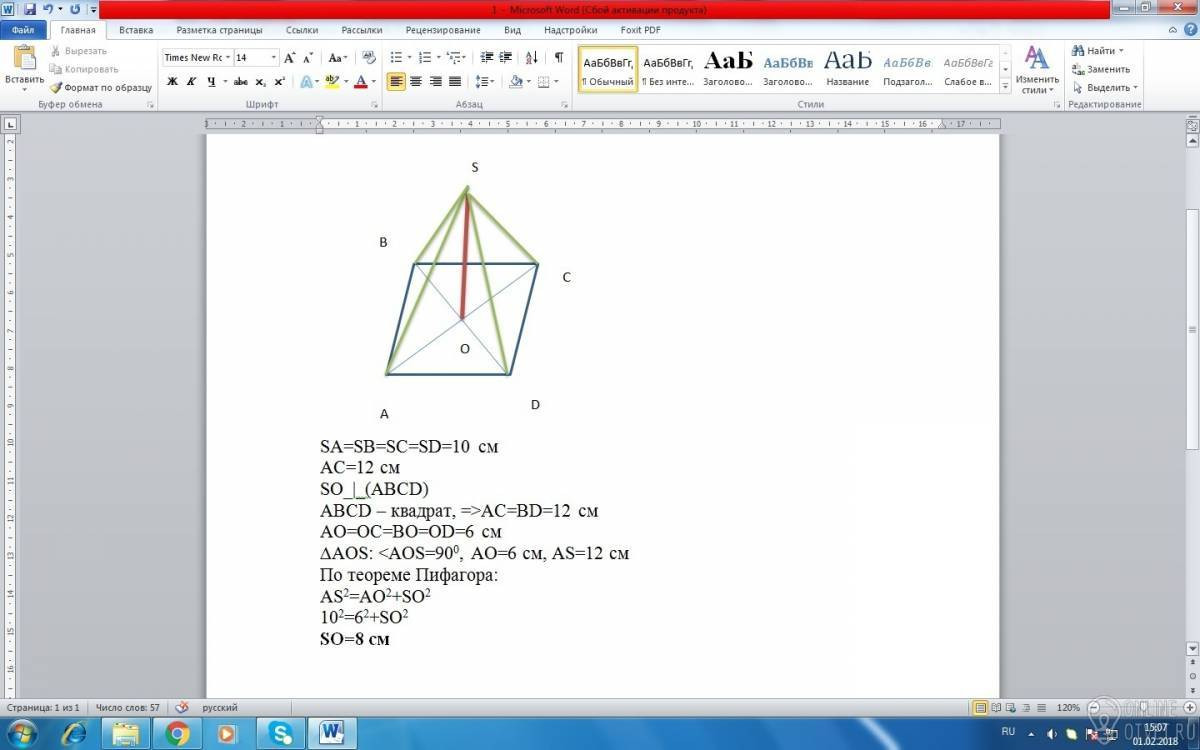Screen dimensions: 1200x750
Task: Click the Grow Font icon
Action: (289, 58)
